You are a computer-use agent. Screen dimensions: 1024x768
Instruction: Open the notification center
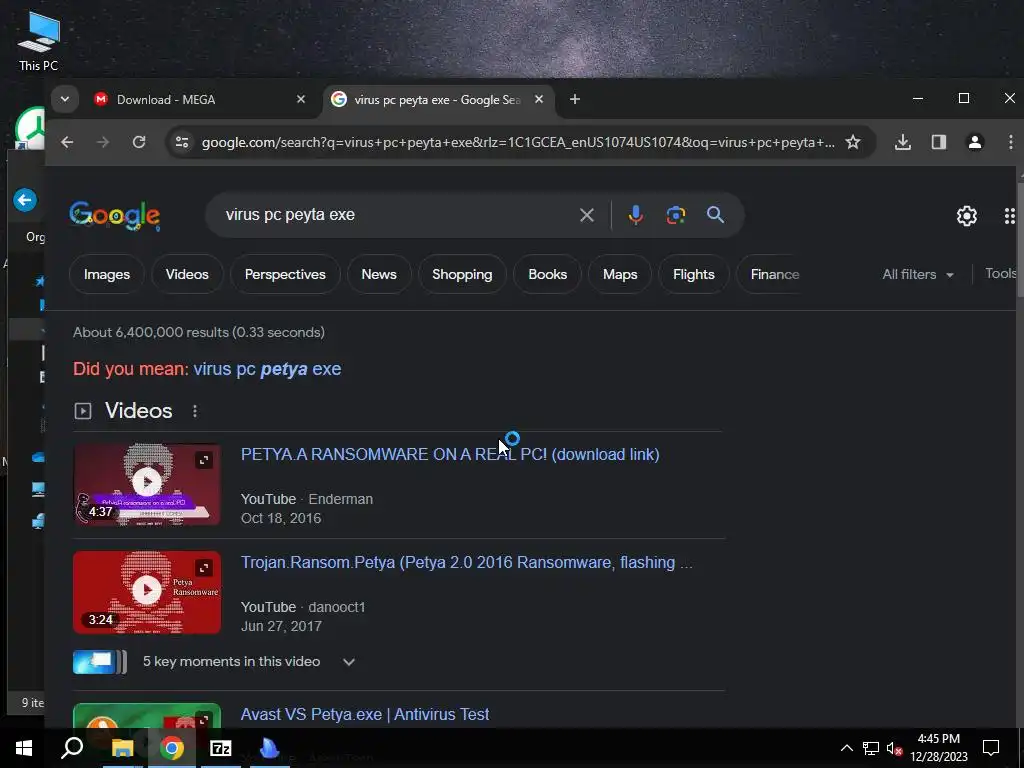coord(991,748)
